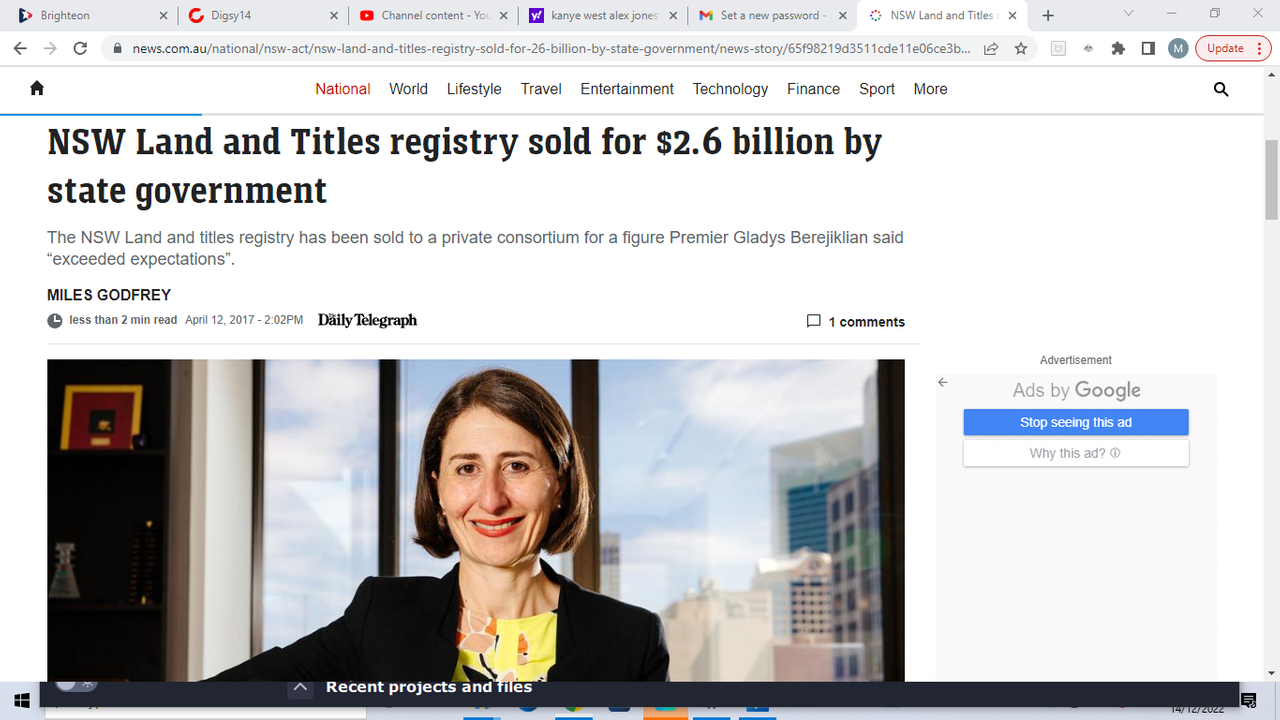Open the Technology section

coord(730,89)
